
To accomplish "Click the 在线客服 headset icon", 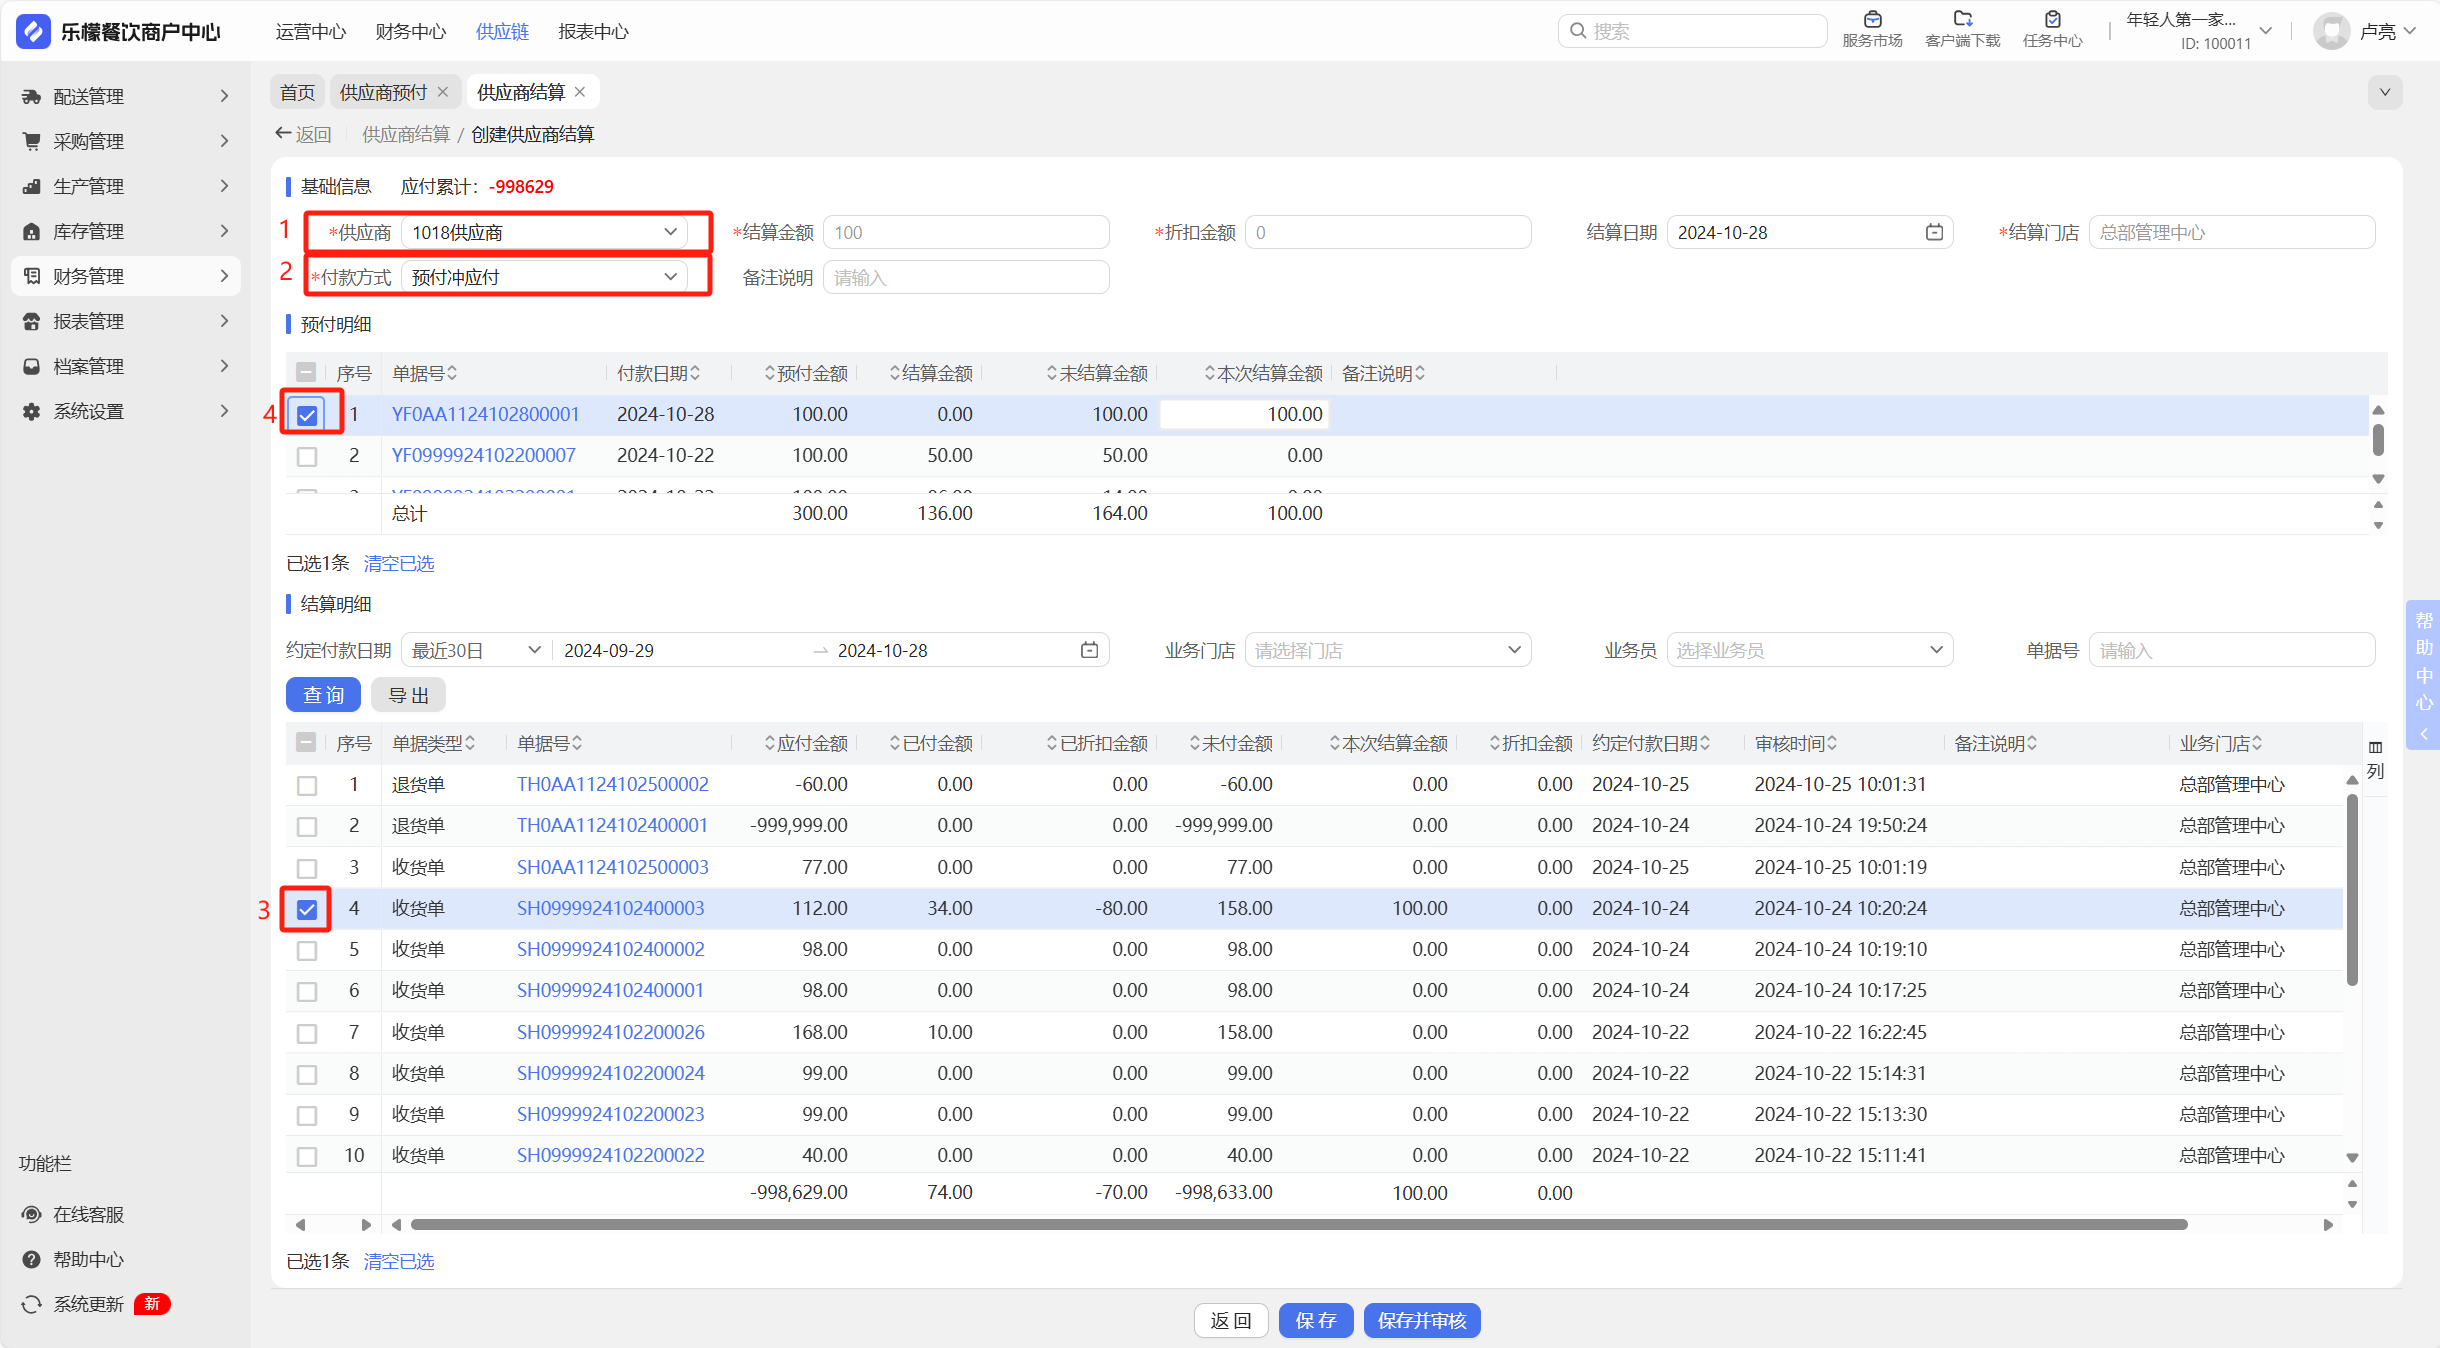I will click(x=32, y=1214).
